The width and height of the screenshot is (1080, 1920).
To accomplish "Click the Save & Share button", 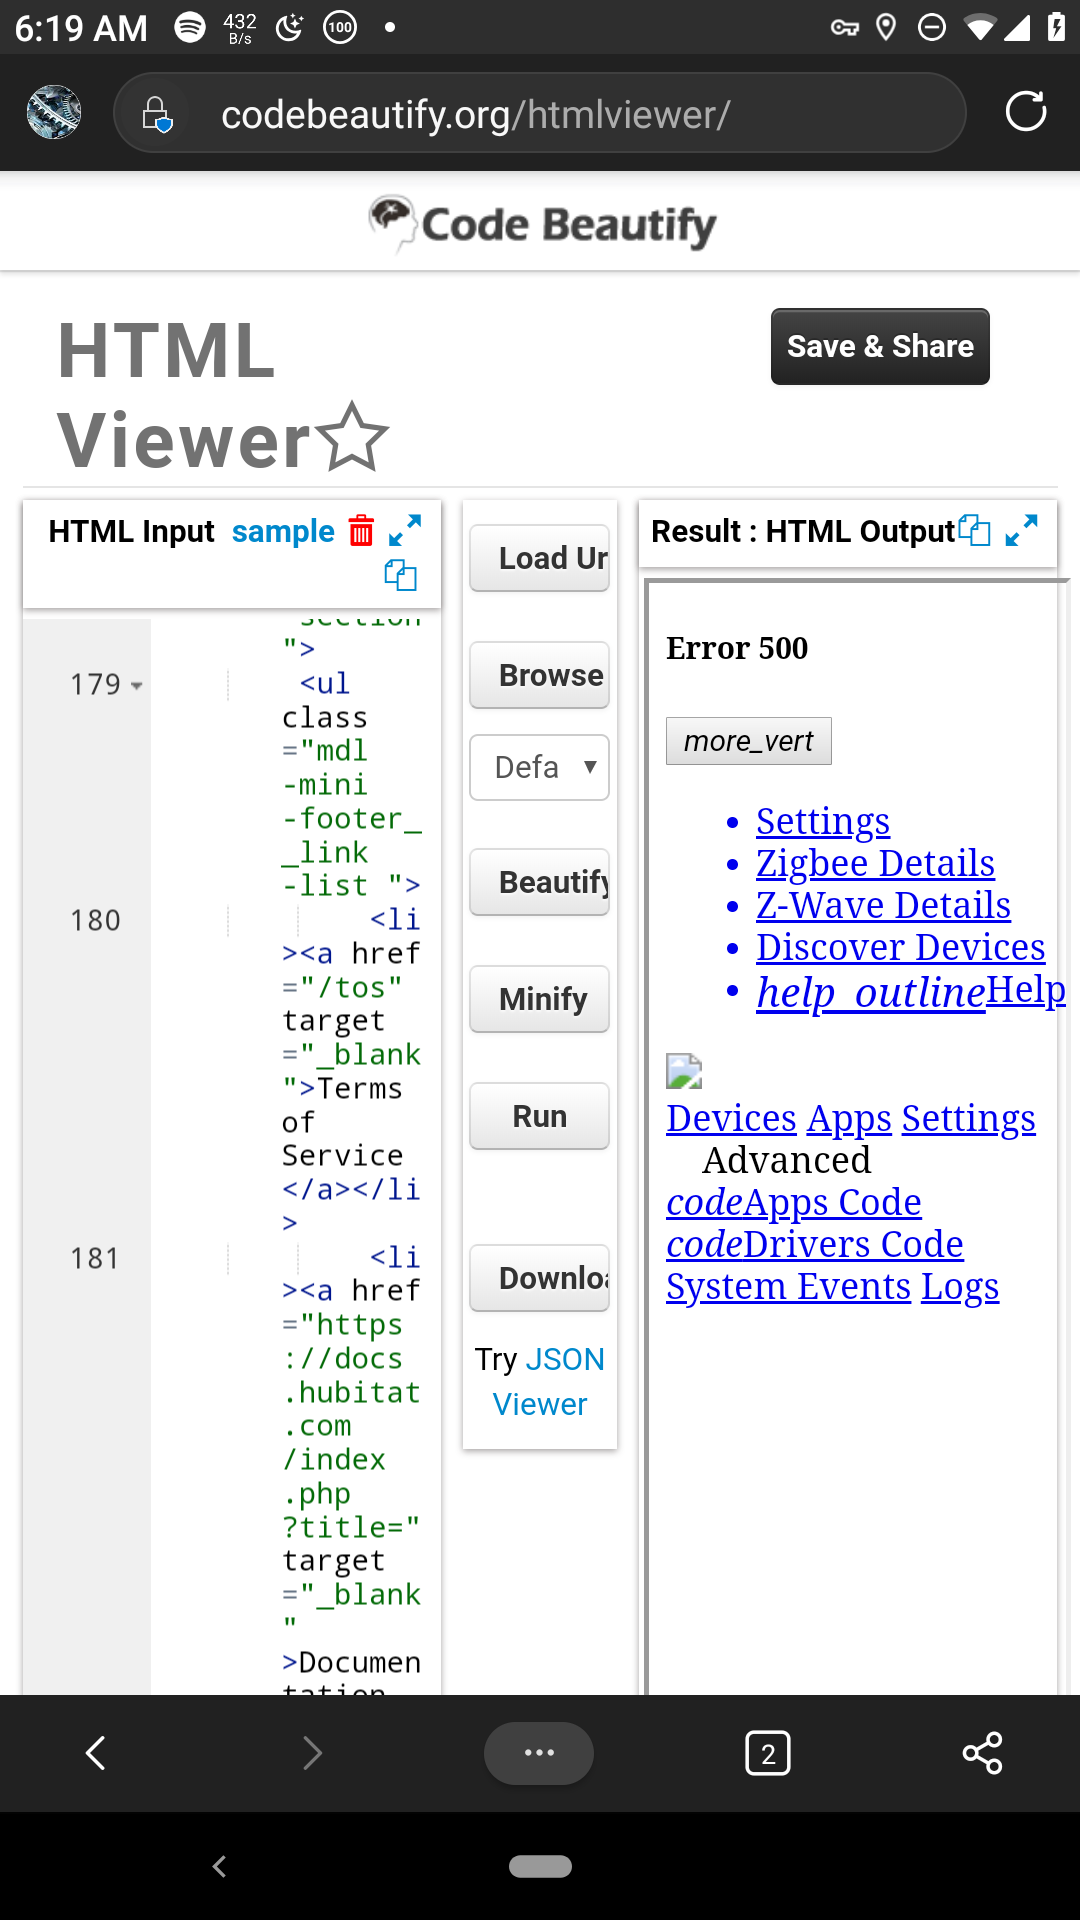I will [880, 347].
